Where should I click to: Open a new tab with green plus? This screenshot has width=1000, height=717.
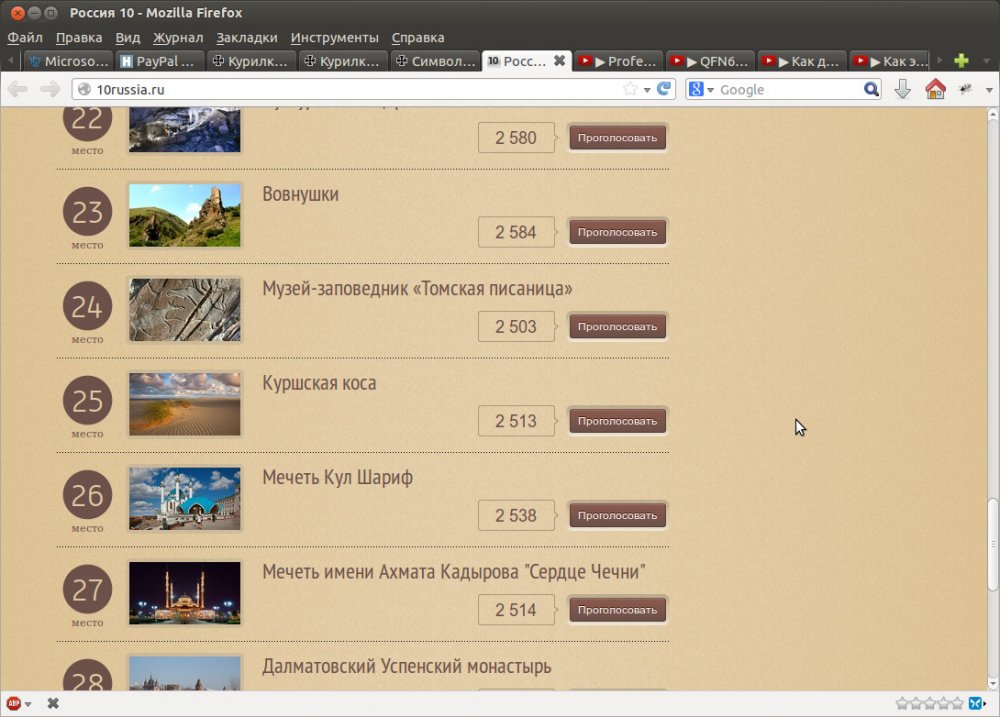pos(961,61)
